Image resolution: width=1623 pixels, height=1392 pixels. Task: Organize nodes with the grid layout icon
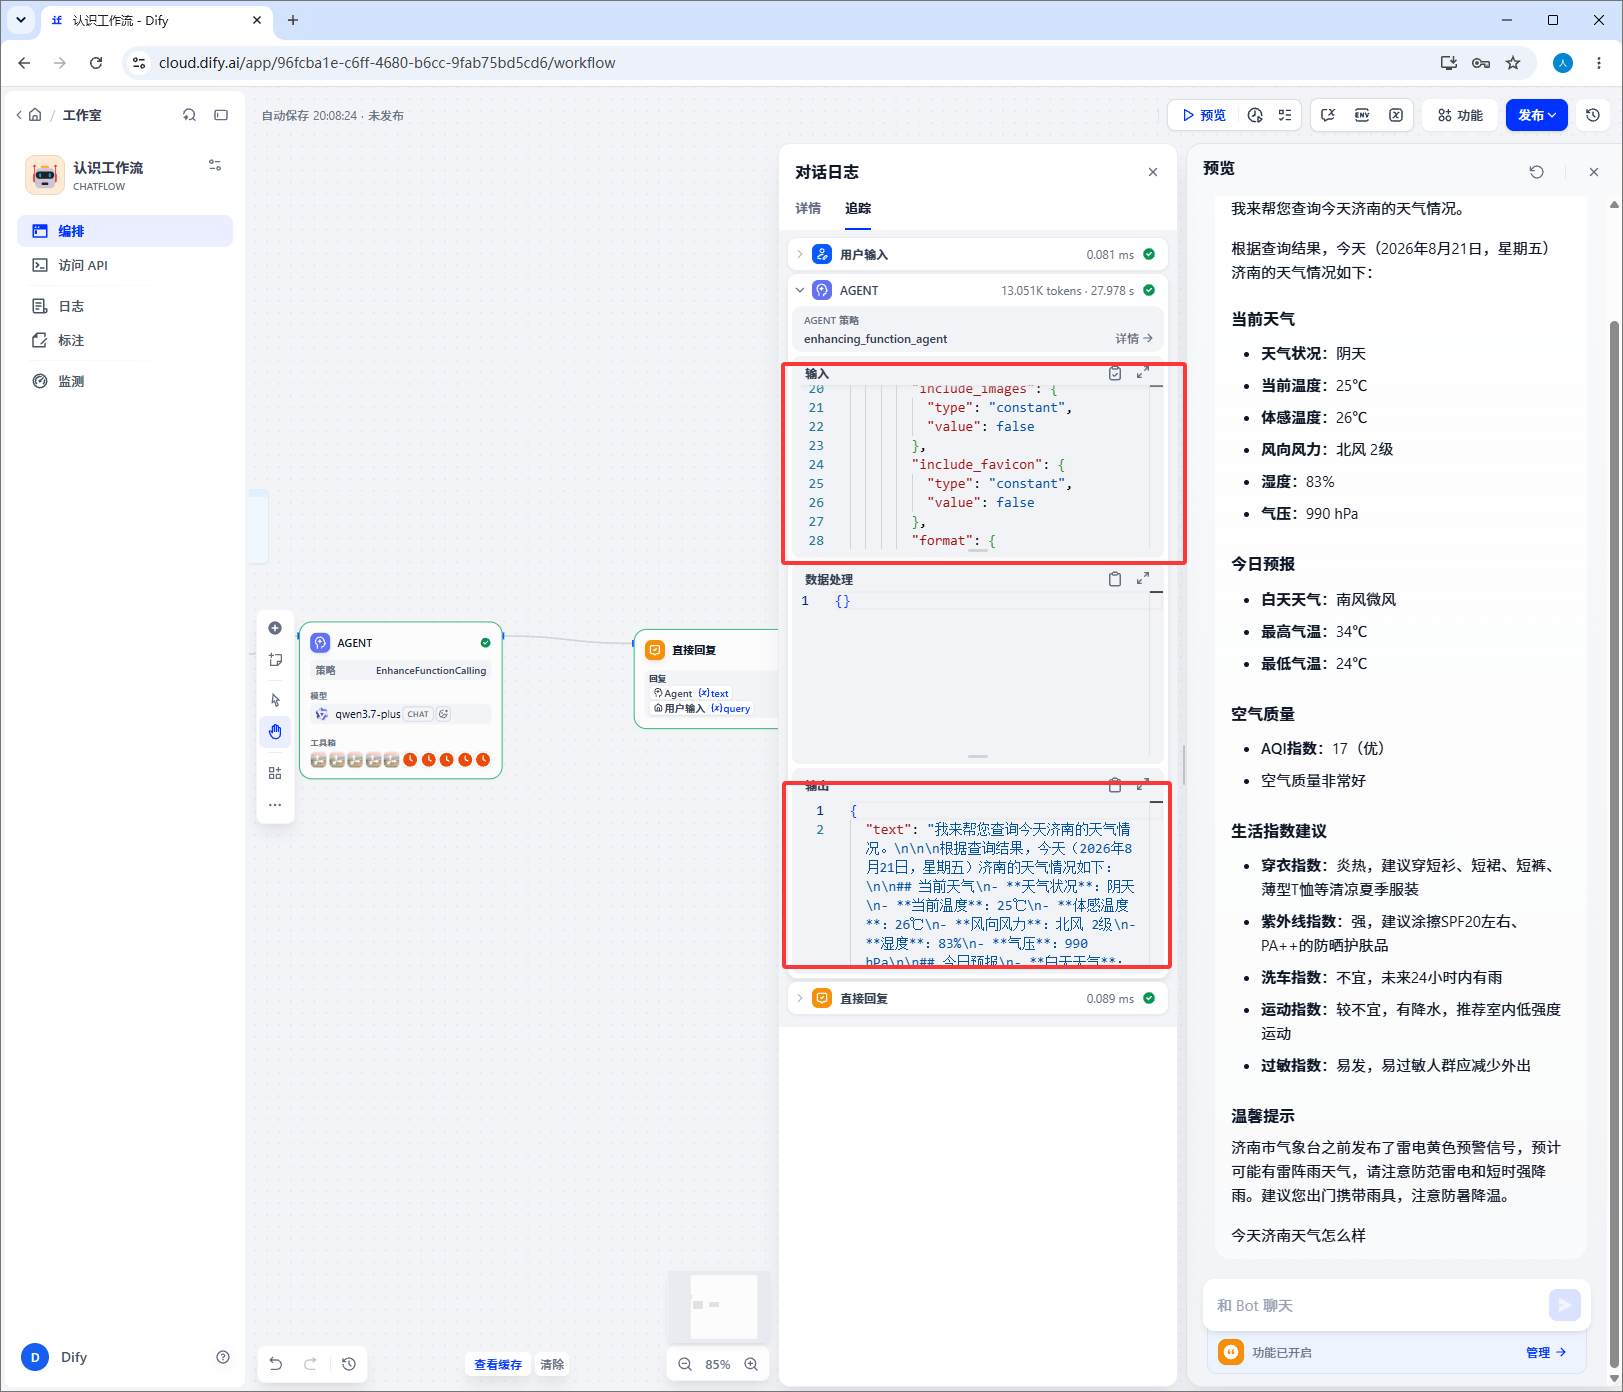coord(275,773)
